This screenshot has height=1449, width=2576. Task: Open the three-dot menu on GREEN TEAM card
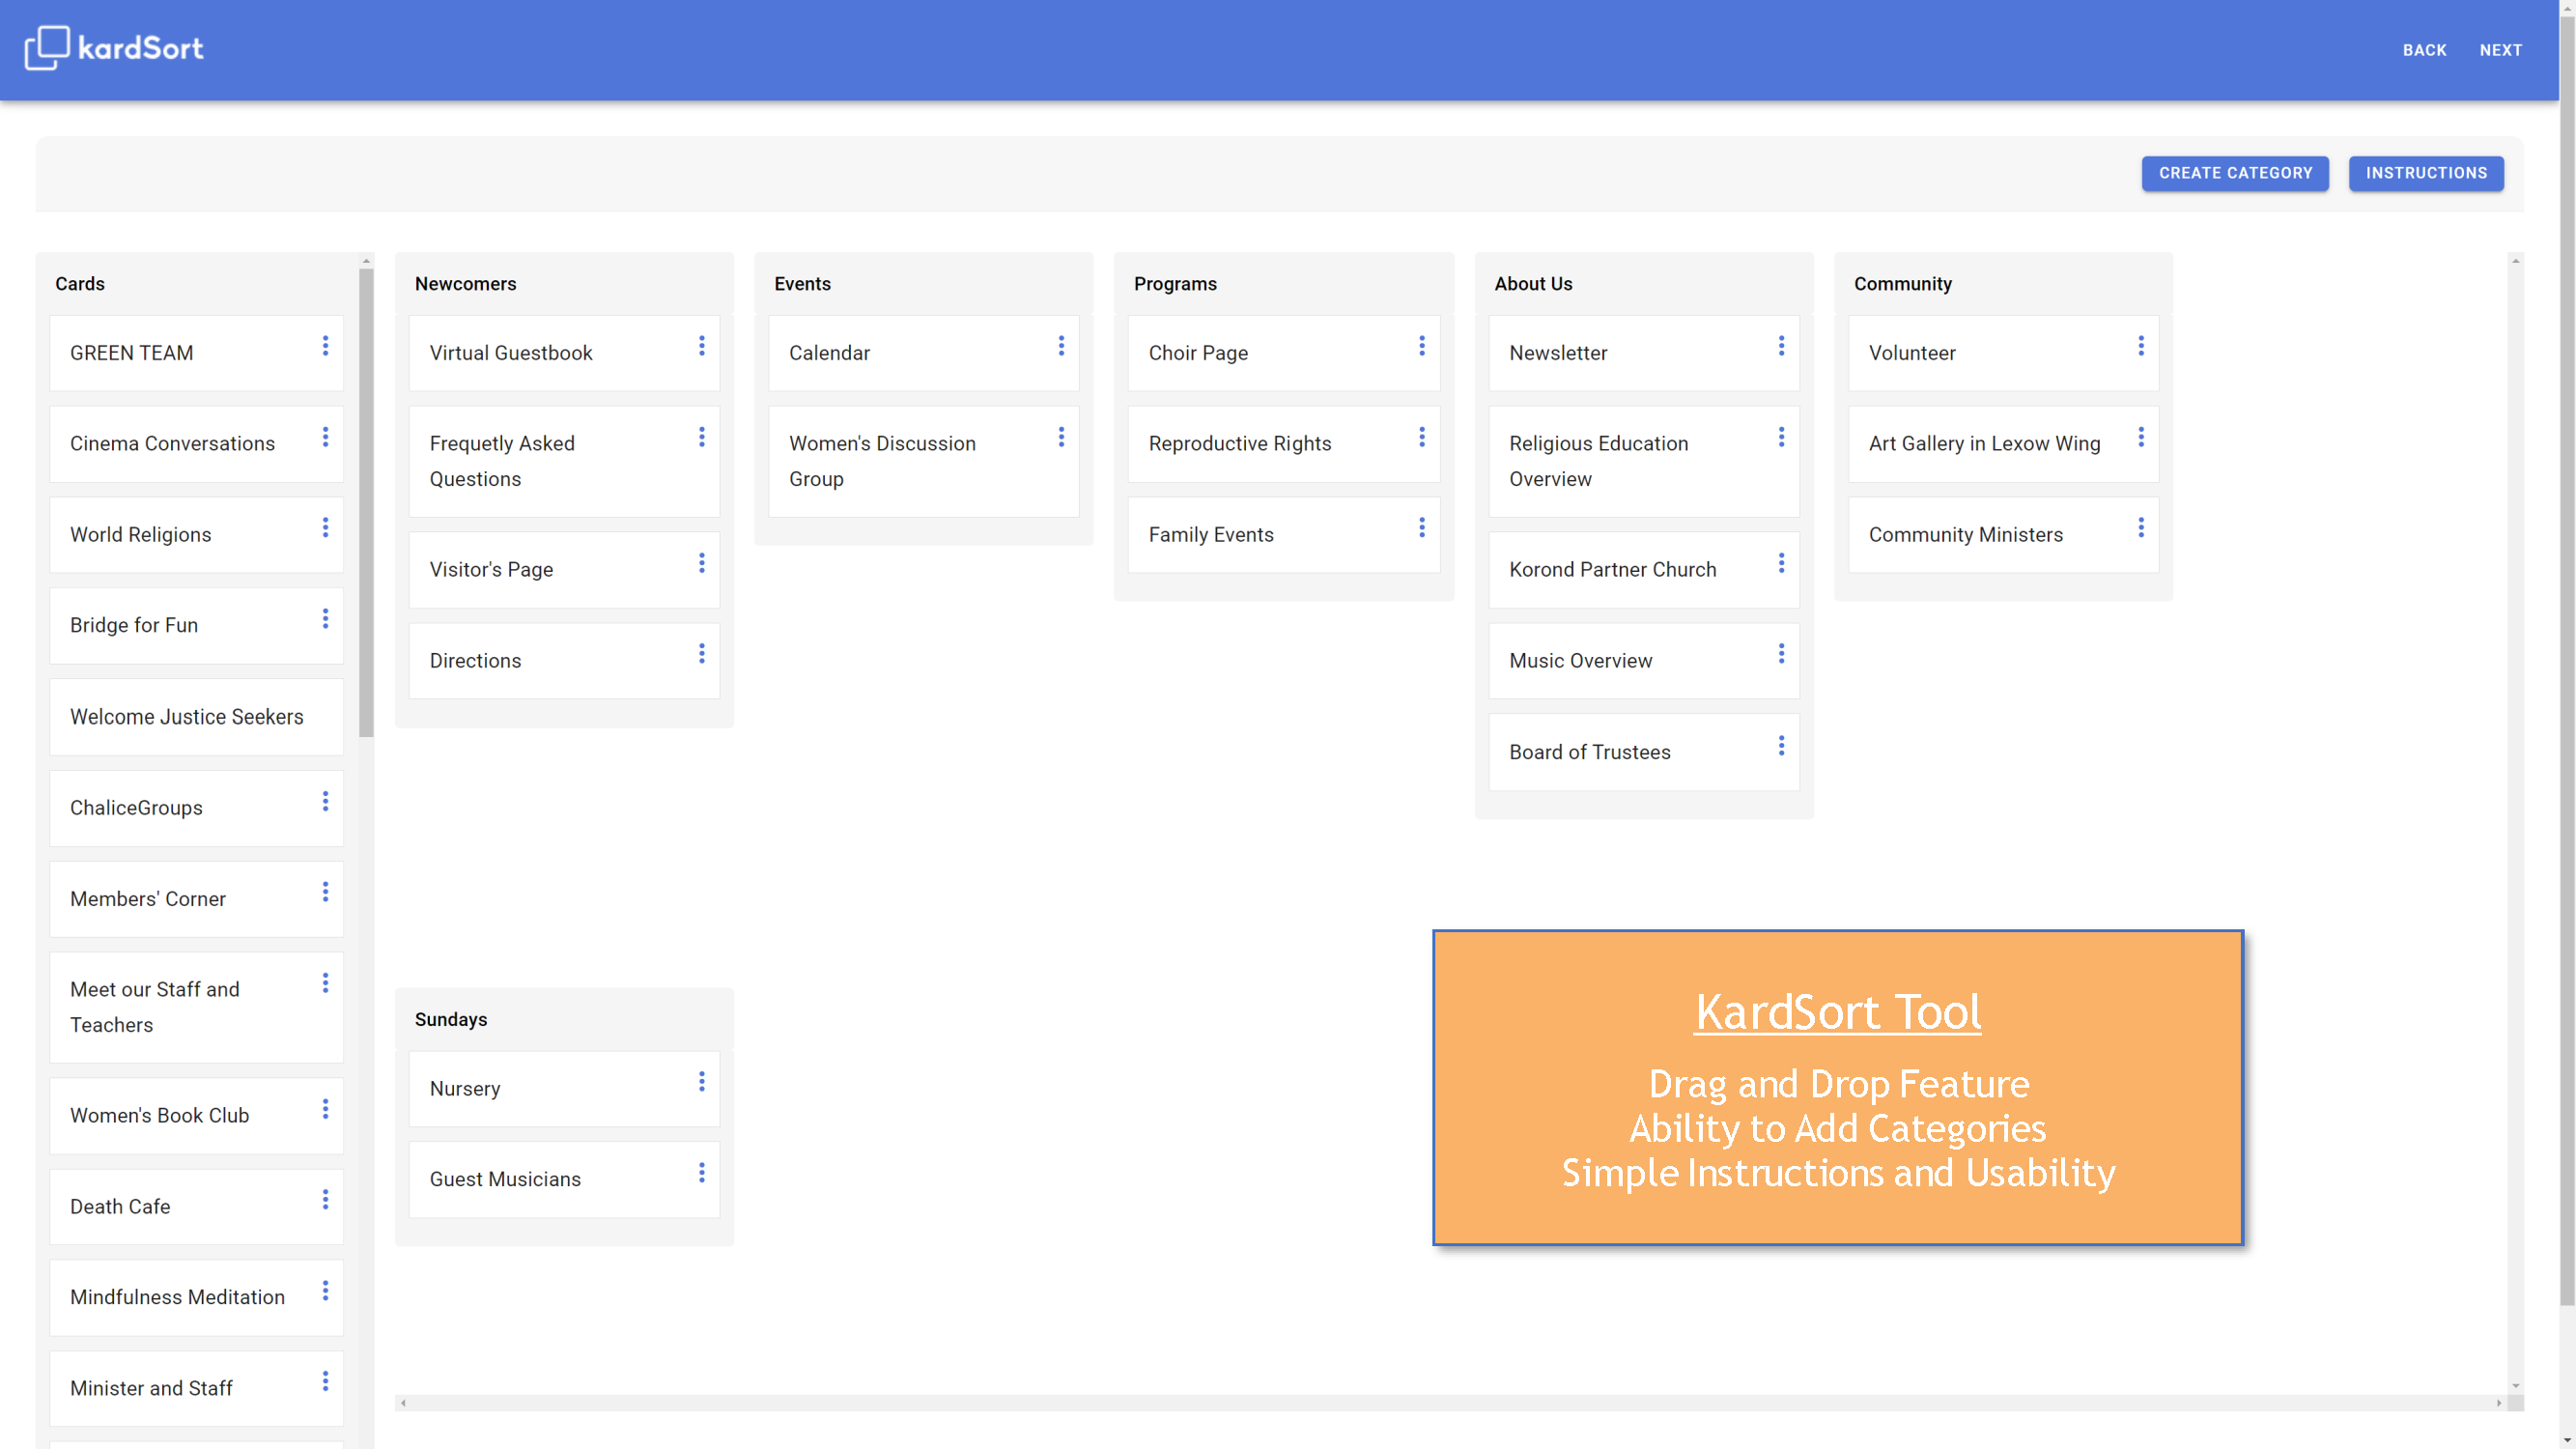tap(325, 346)
